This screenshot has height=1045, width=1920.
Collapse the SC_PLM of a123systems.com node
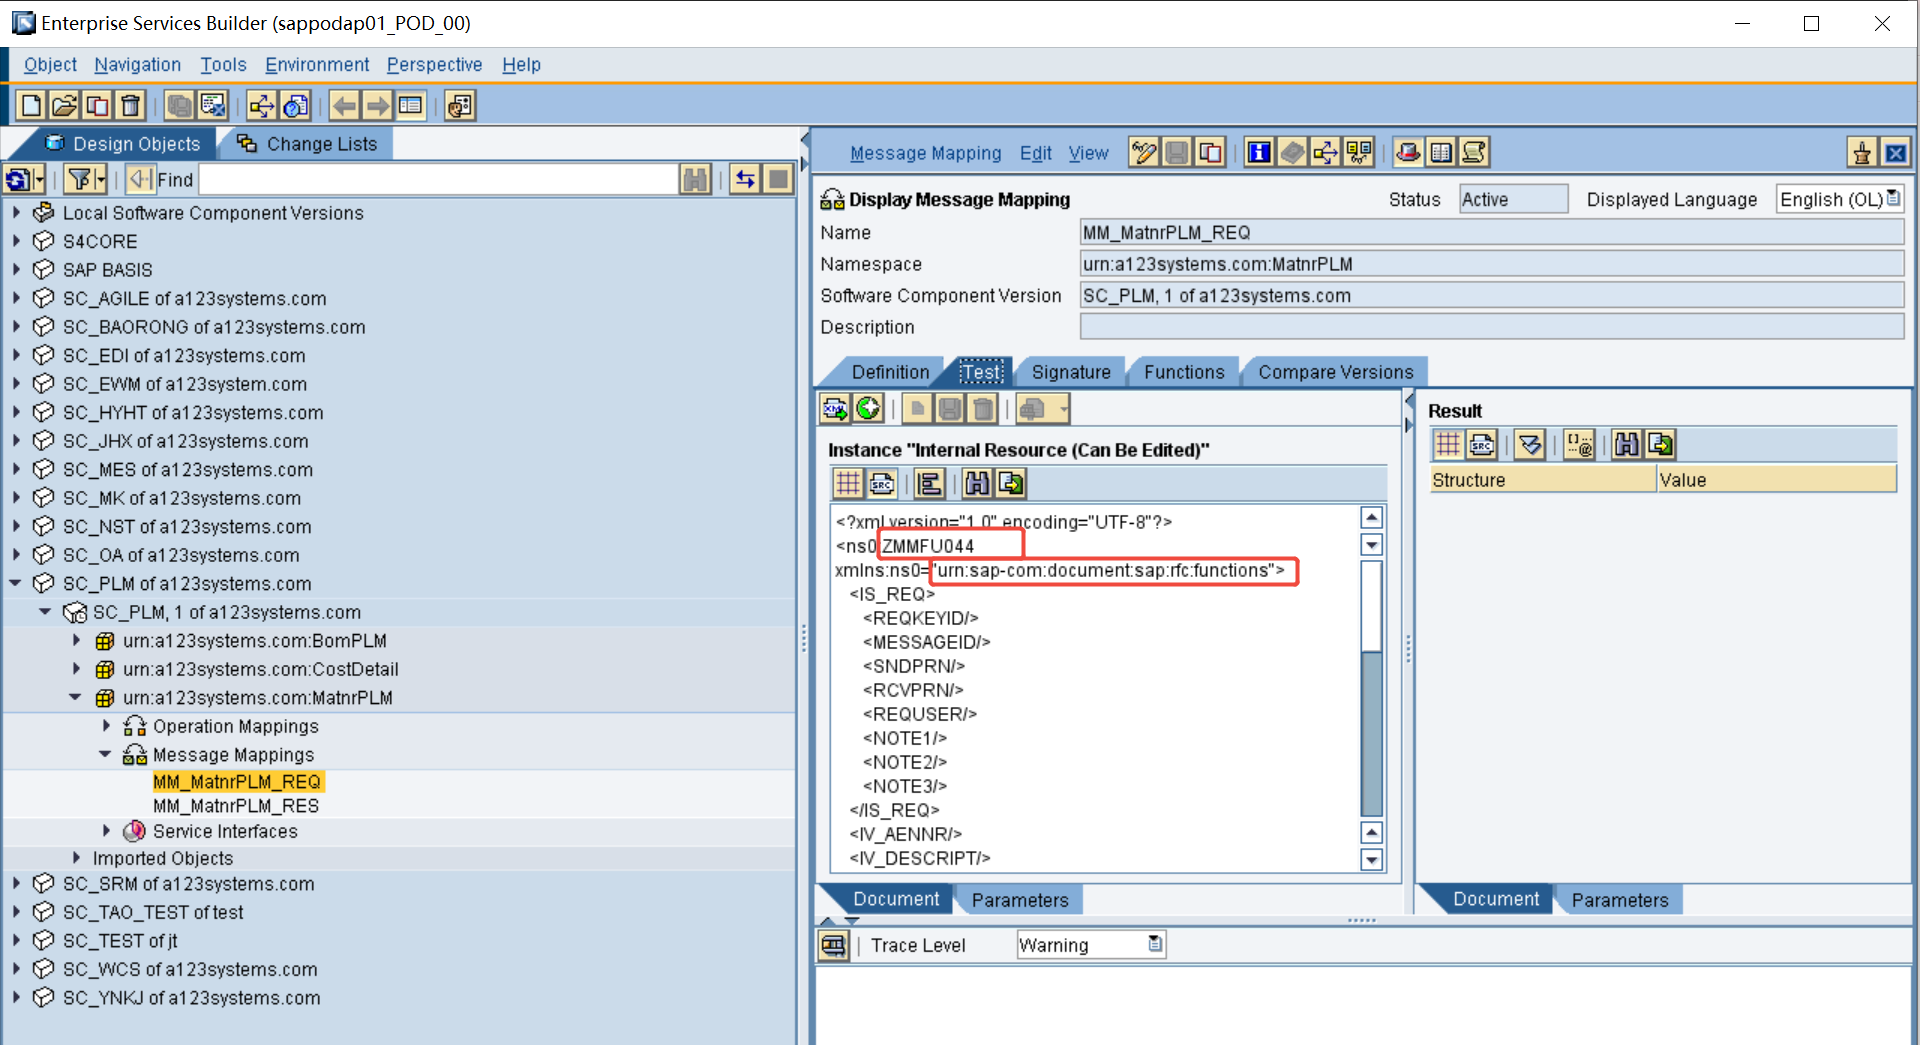16,583
